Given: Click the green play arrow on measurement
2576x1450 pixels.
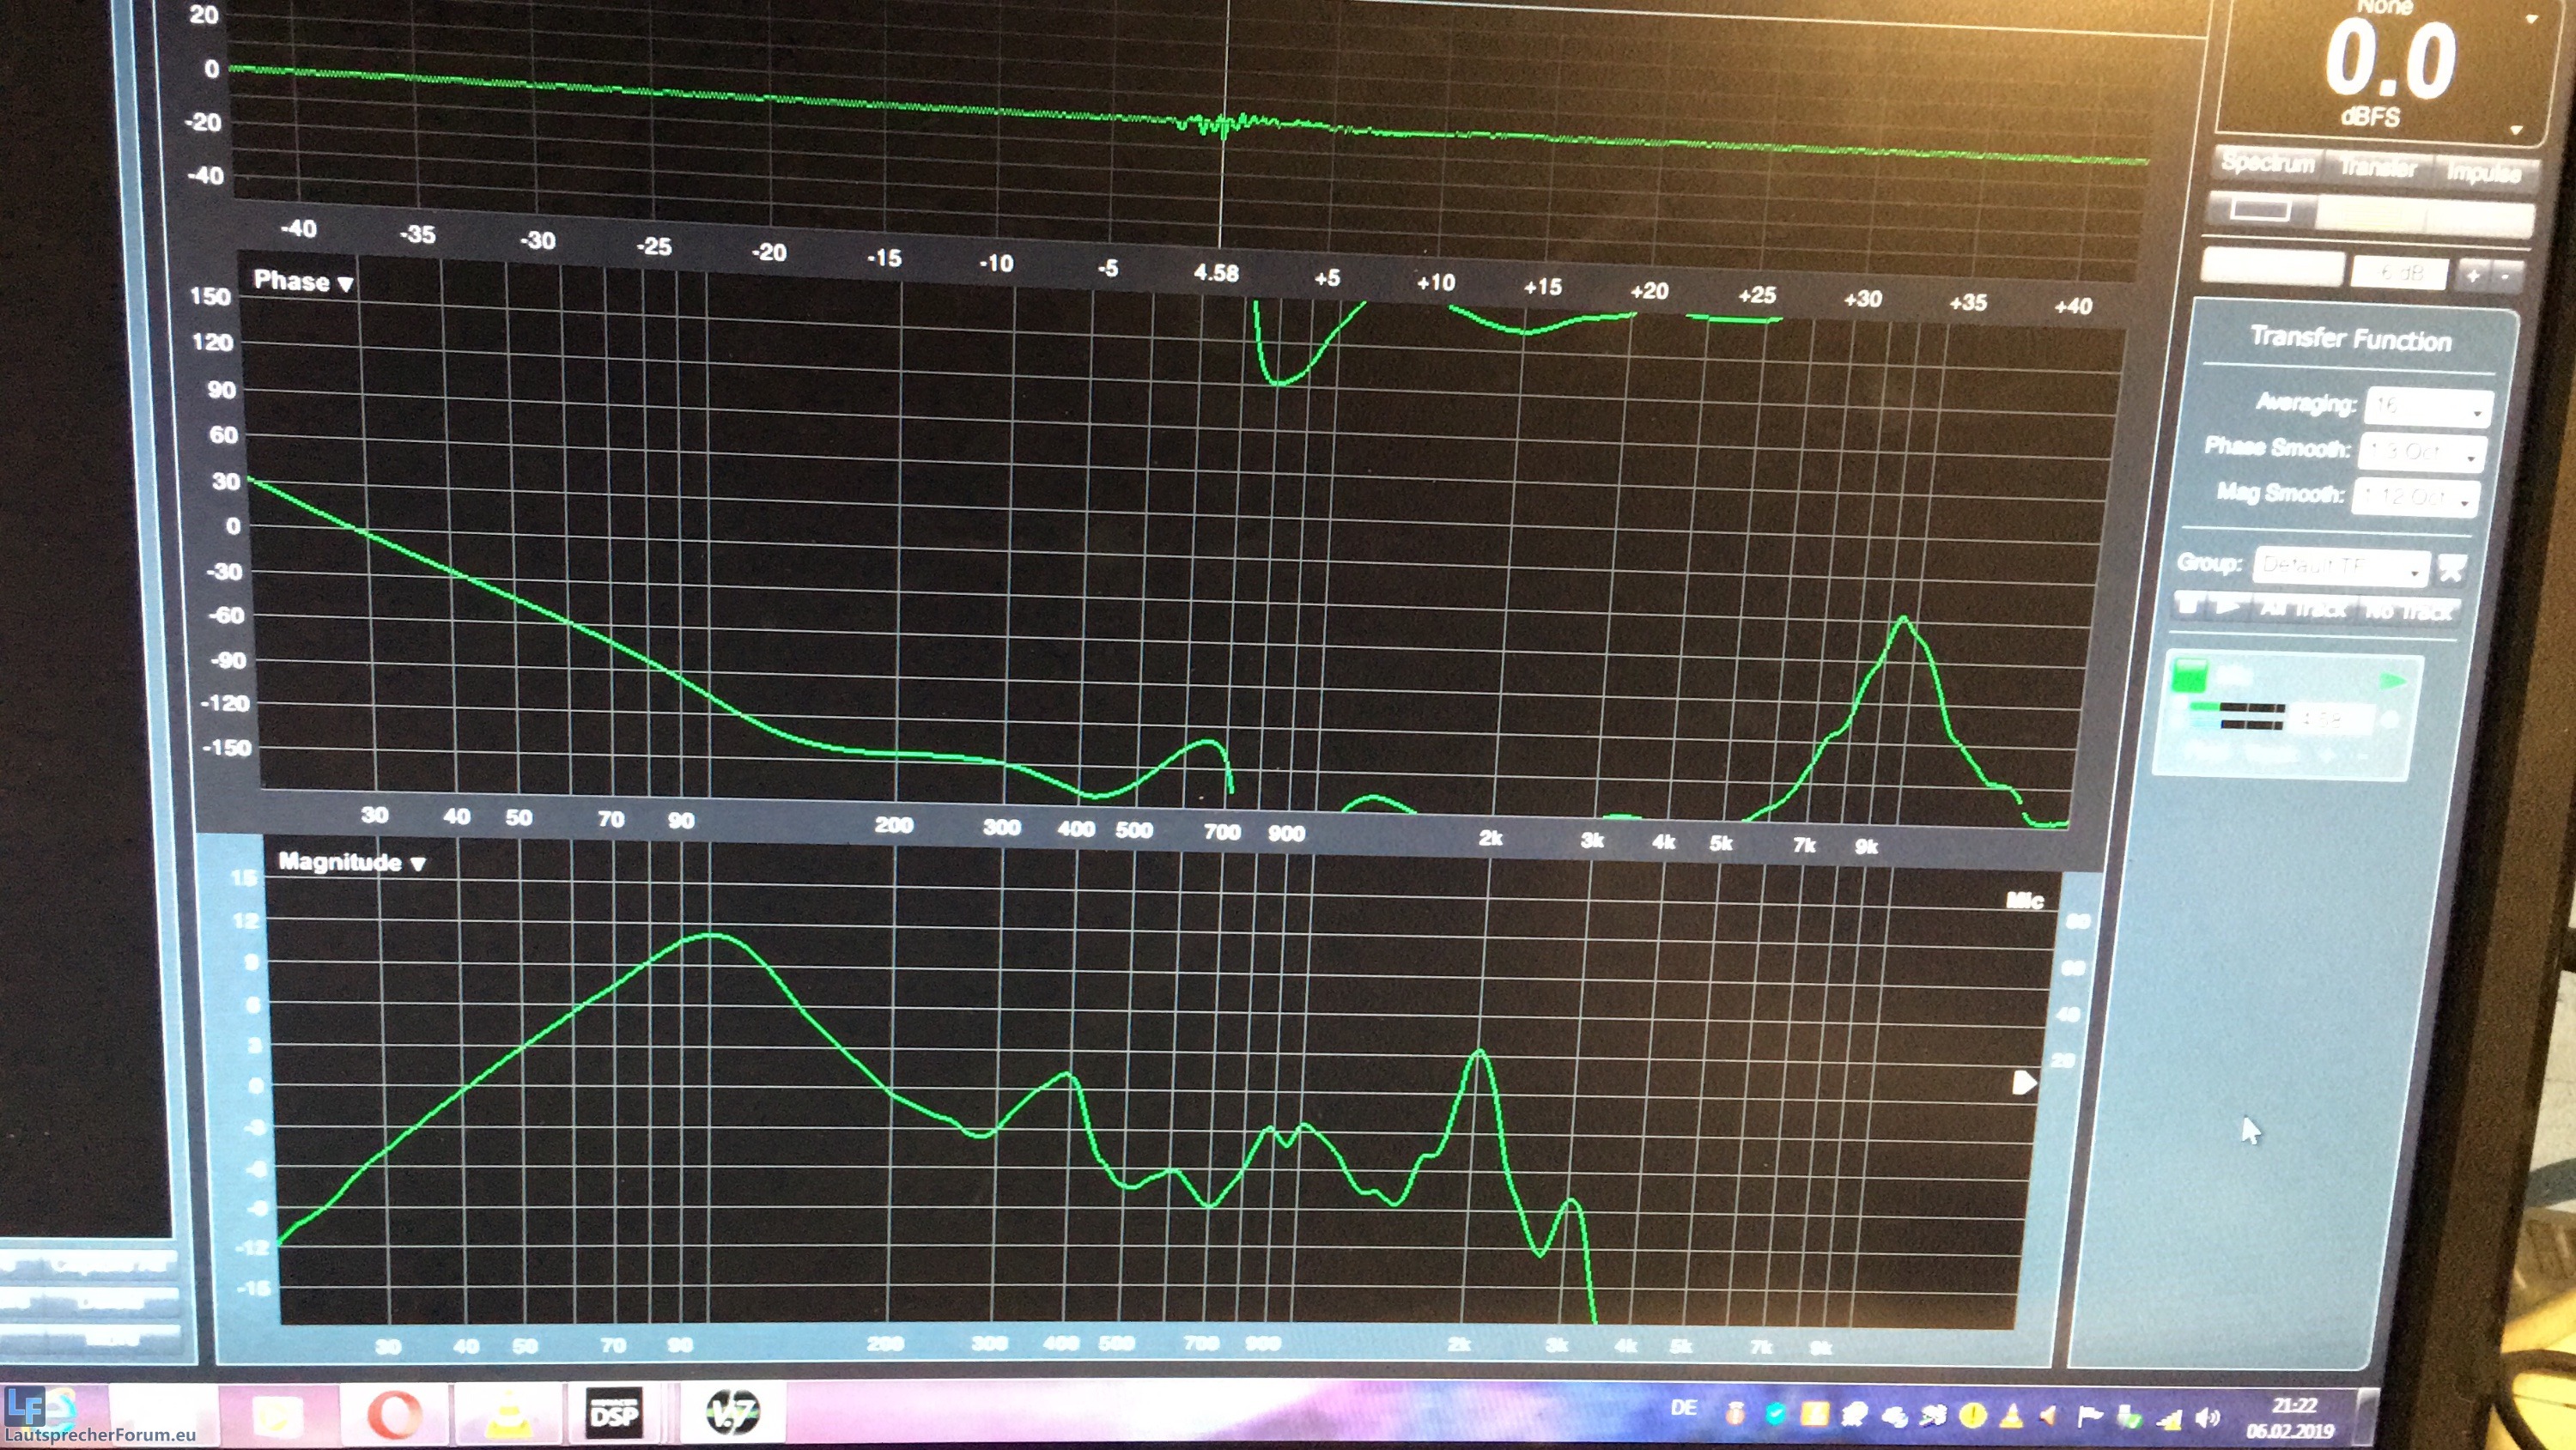Looking at the screenshot, I should pyautogui.click(x=2393, y=681).
